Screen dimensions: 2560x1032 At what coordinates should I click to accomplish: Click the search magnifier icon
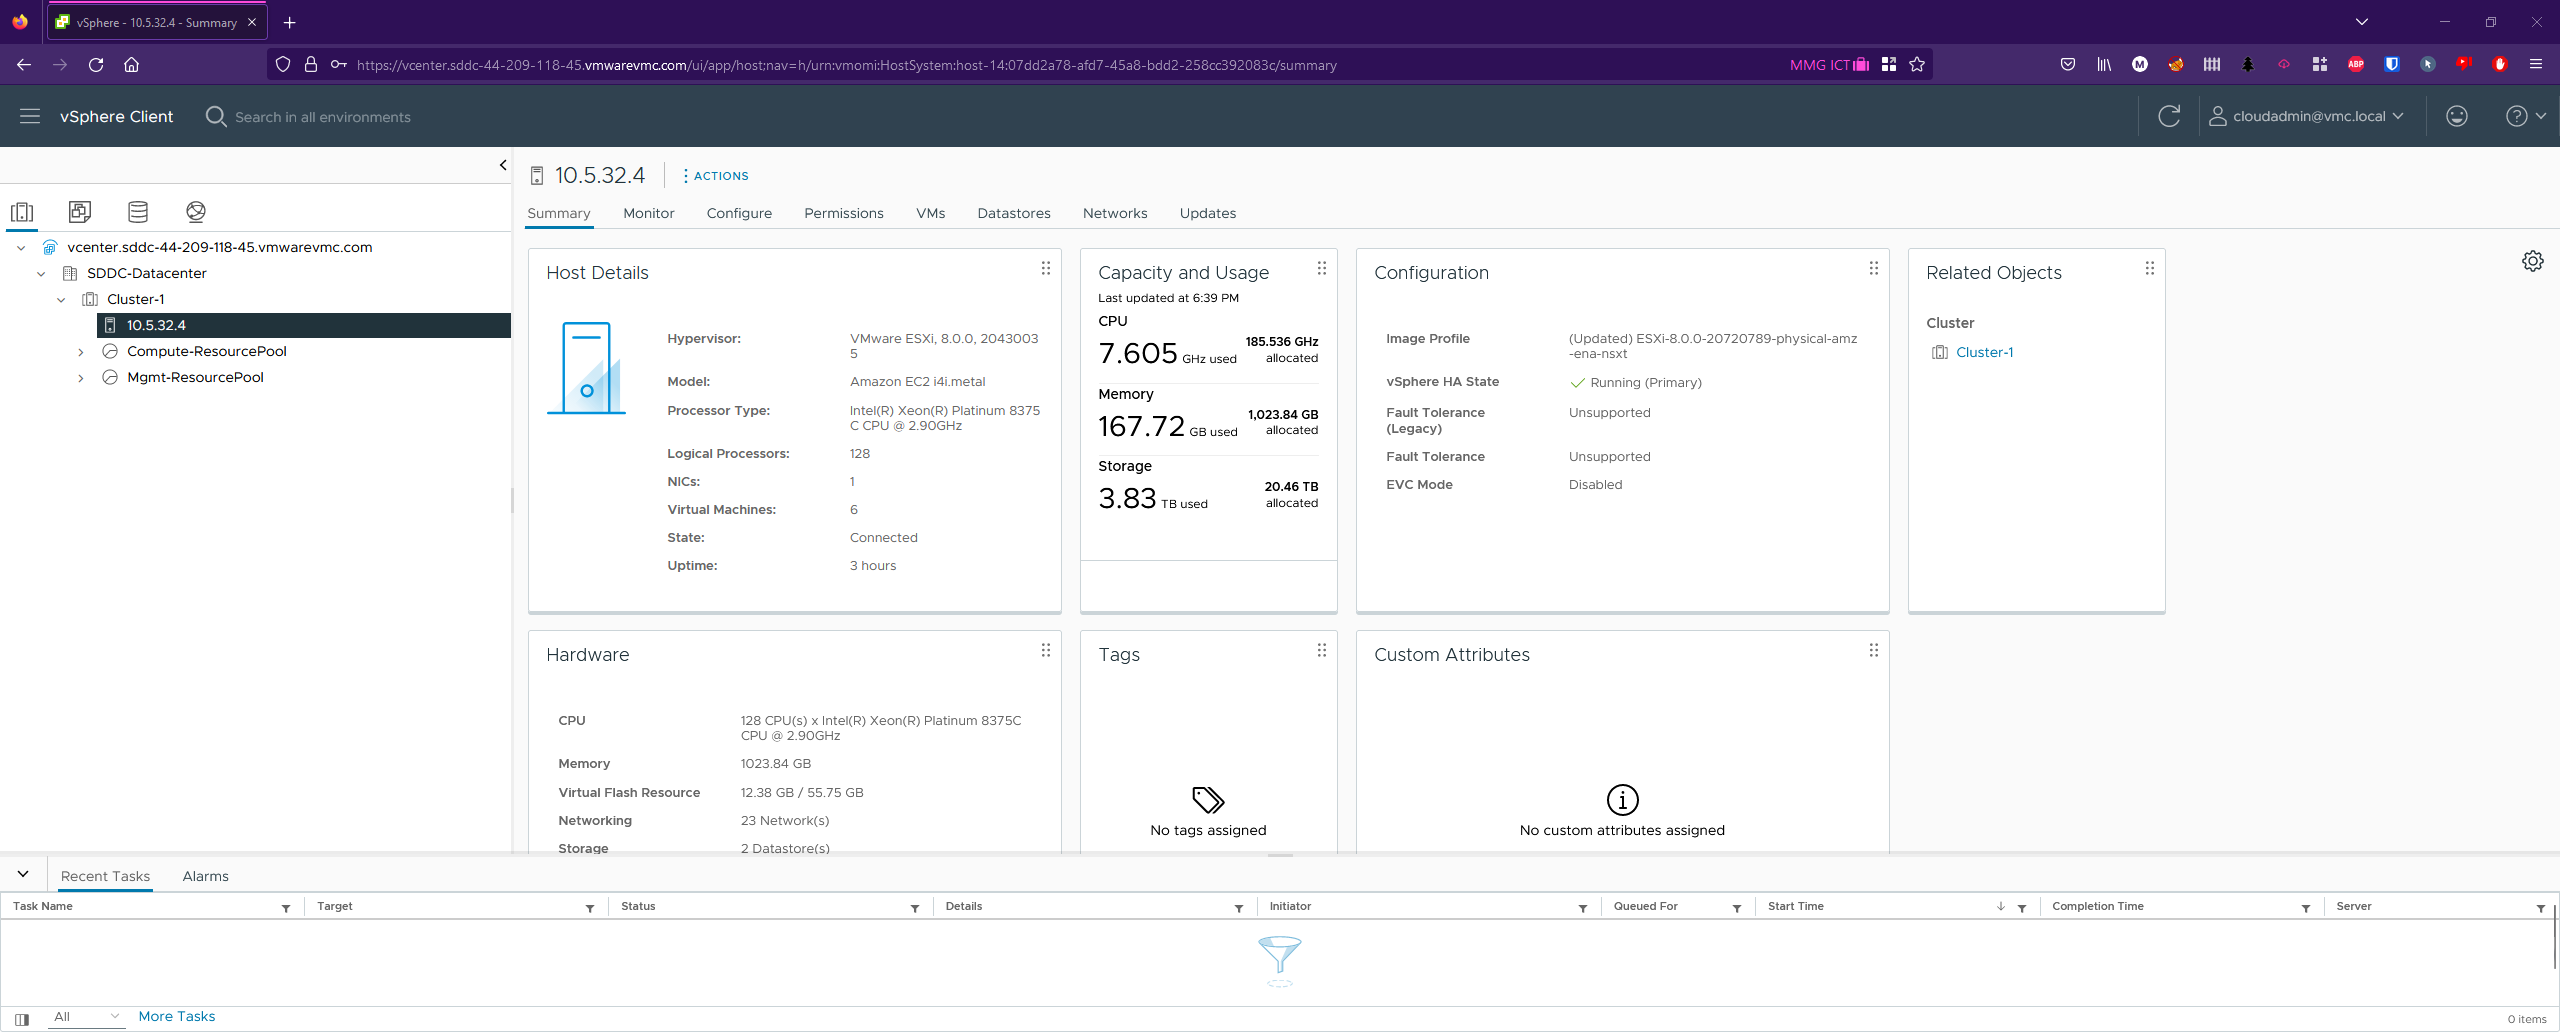pos(215,116)
